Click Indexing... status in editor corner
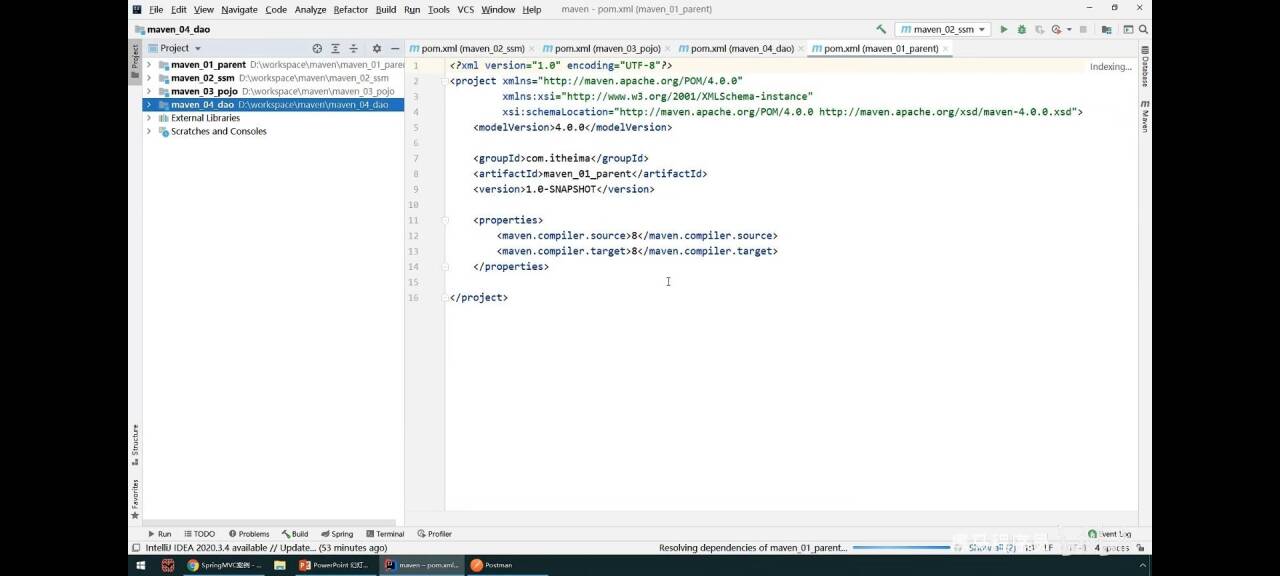The height and width of the screenshot is (576, 1280). pyautogui.click(x=1111, y=67)
